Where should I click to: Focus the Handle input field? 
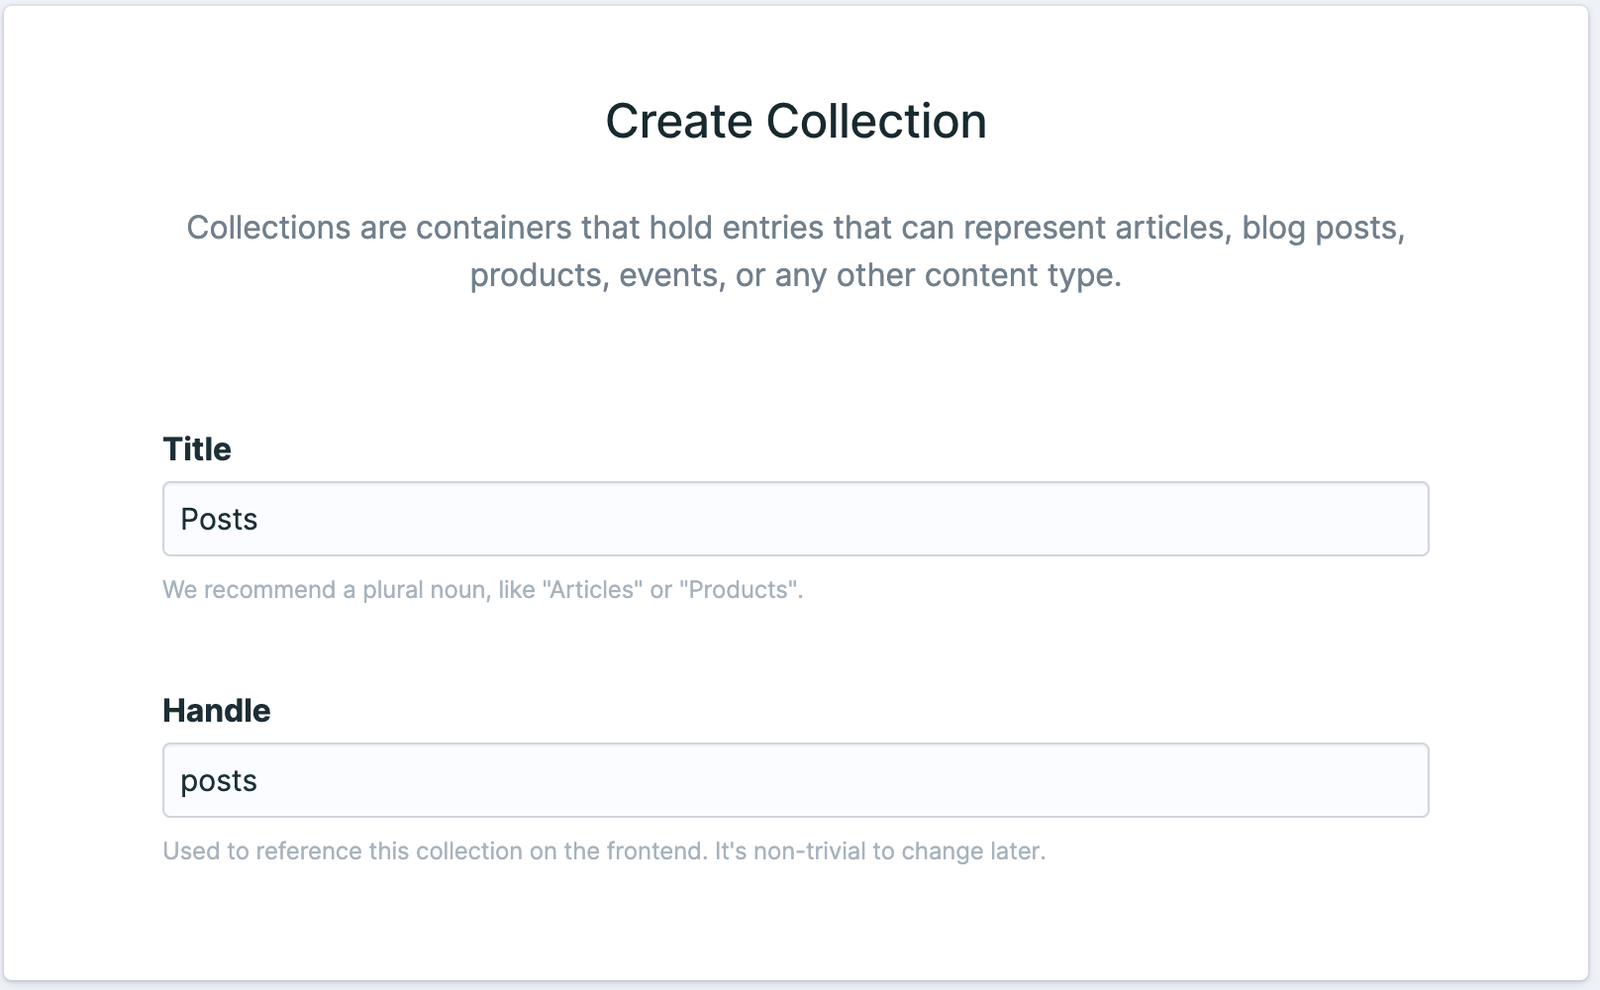795,780
